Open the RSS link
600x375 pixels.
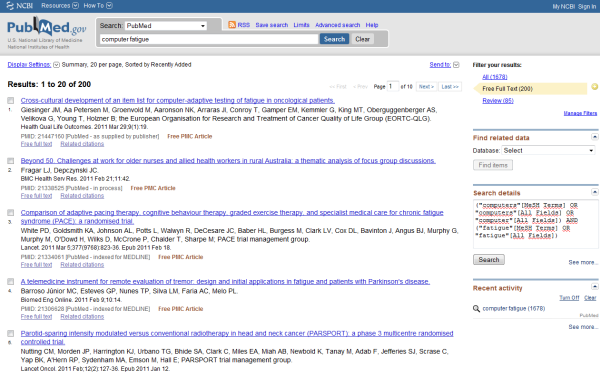tap(244, 25)
